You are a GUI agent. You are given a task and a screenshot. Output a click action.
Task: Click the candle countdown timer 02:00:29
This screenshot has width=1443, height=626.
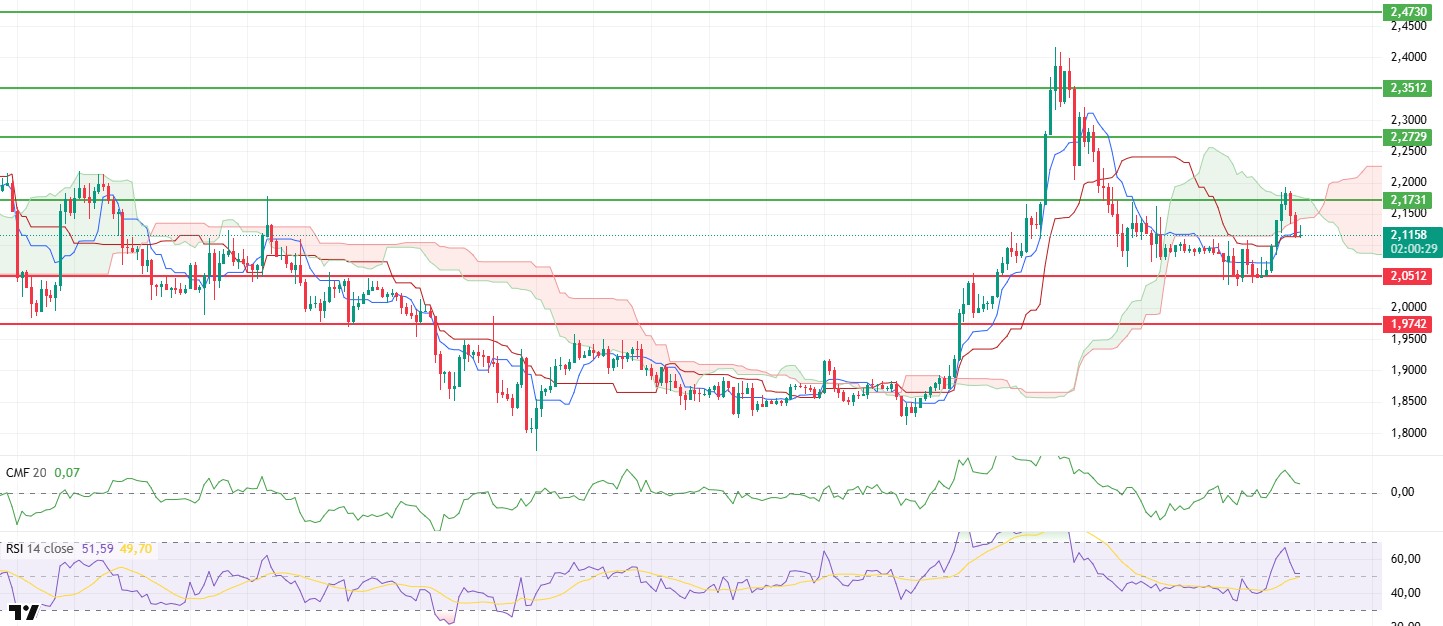click(x=1411, y=249)
